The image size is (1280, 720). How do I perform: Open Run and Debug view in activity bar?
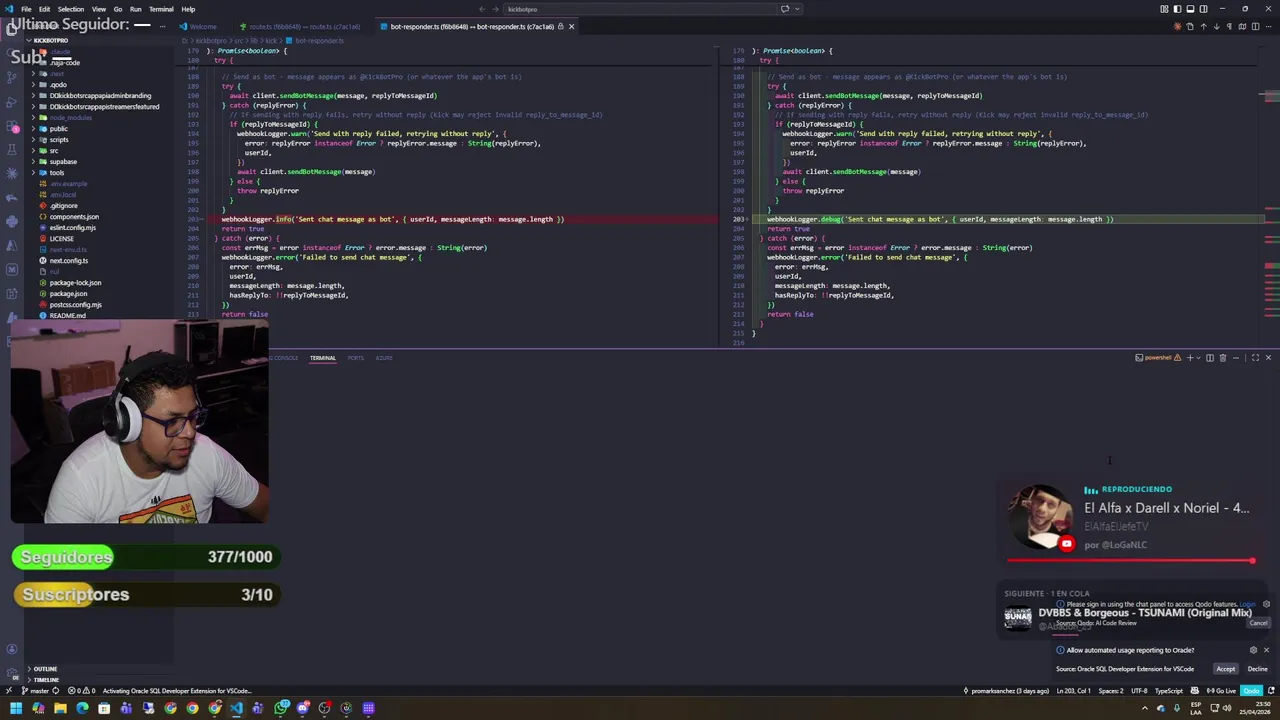[x=12, y=103]
